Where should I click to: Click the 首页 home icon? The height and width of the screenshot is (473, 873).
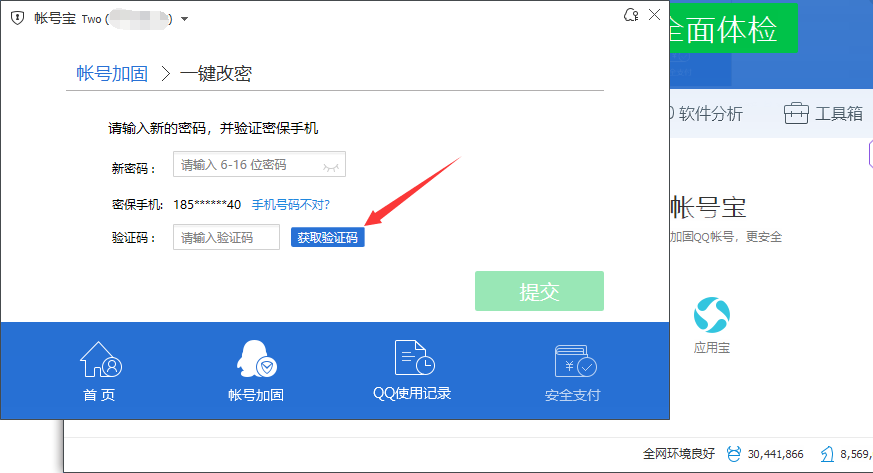[x=101, y=359]
